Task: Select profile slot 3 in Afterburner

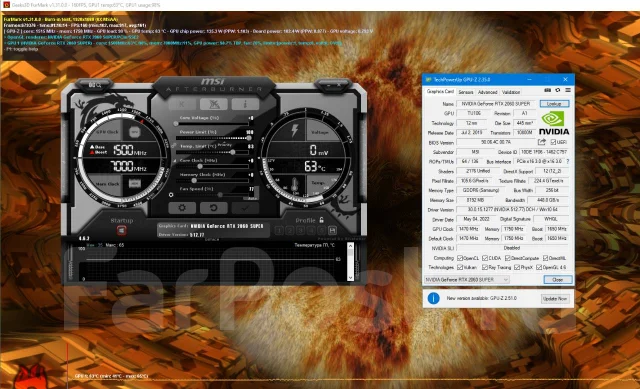Action: 300,231
